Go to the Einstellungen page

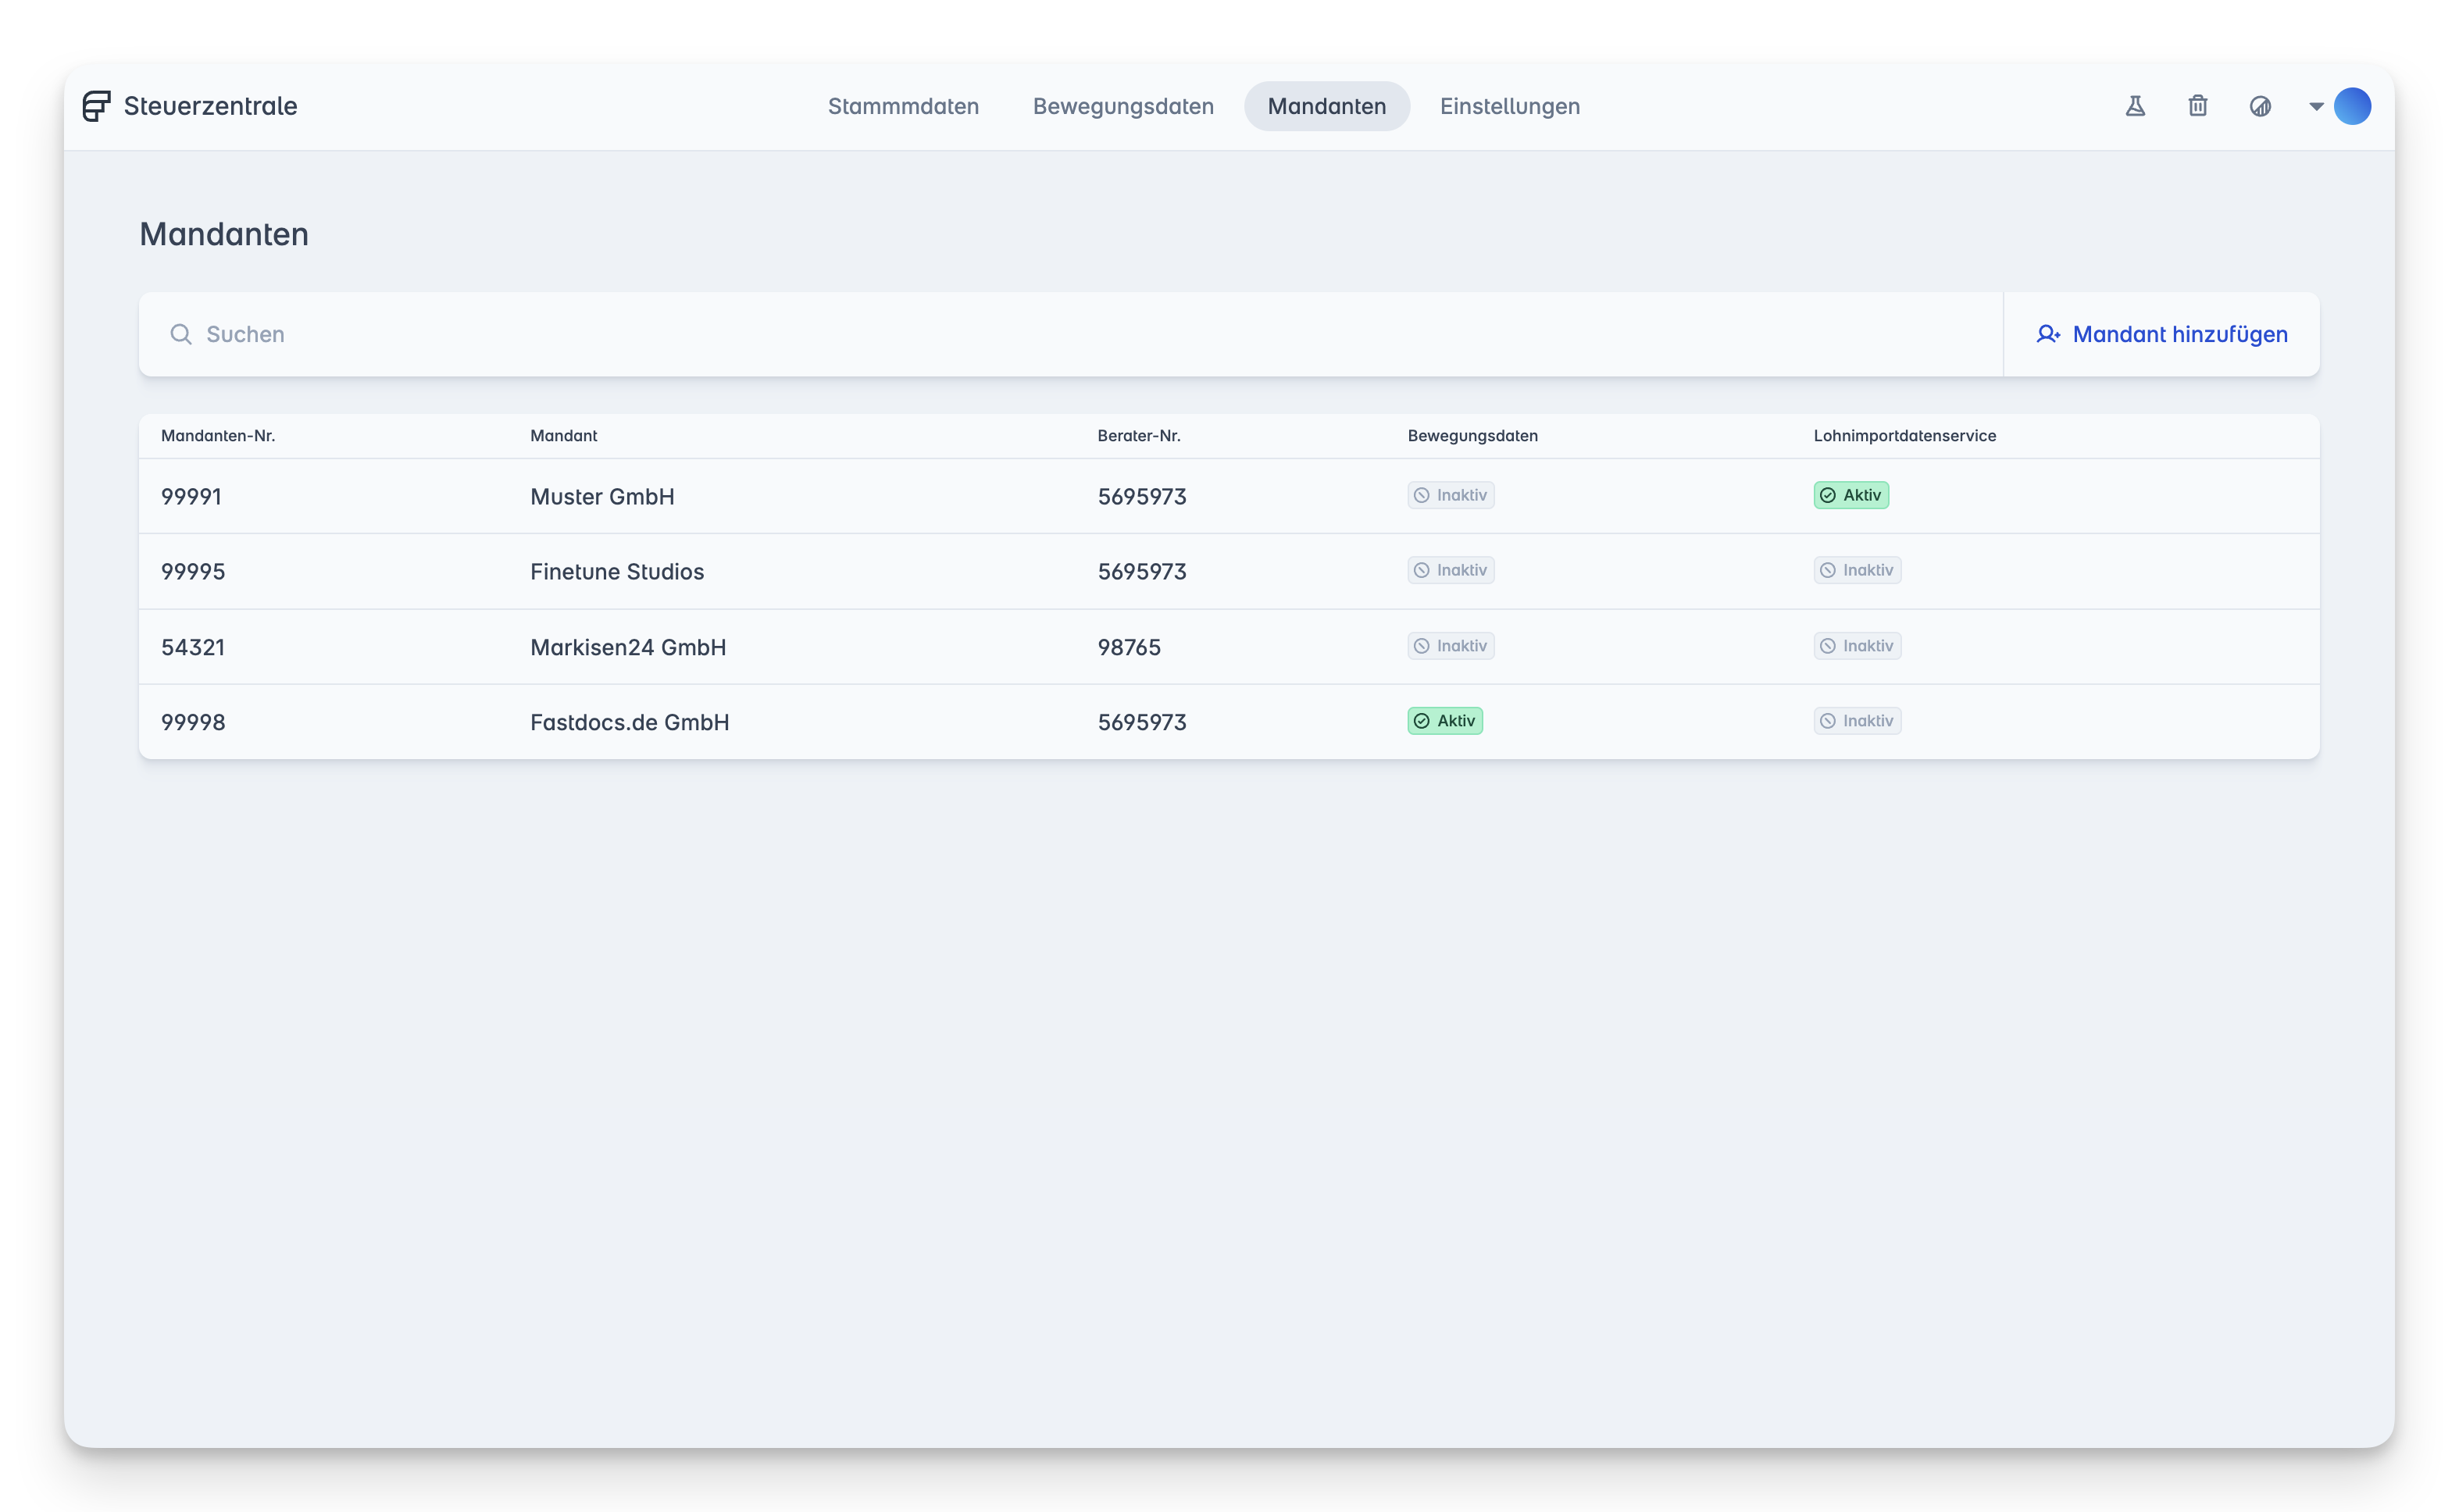click(1509, 106)
